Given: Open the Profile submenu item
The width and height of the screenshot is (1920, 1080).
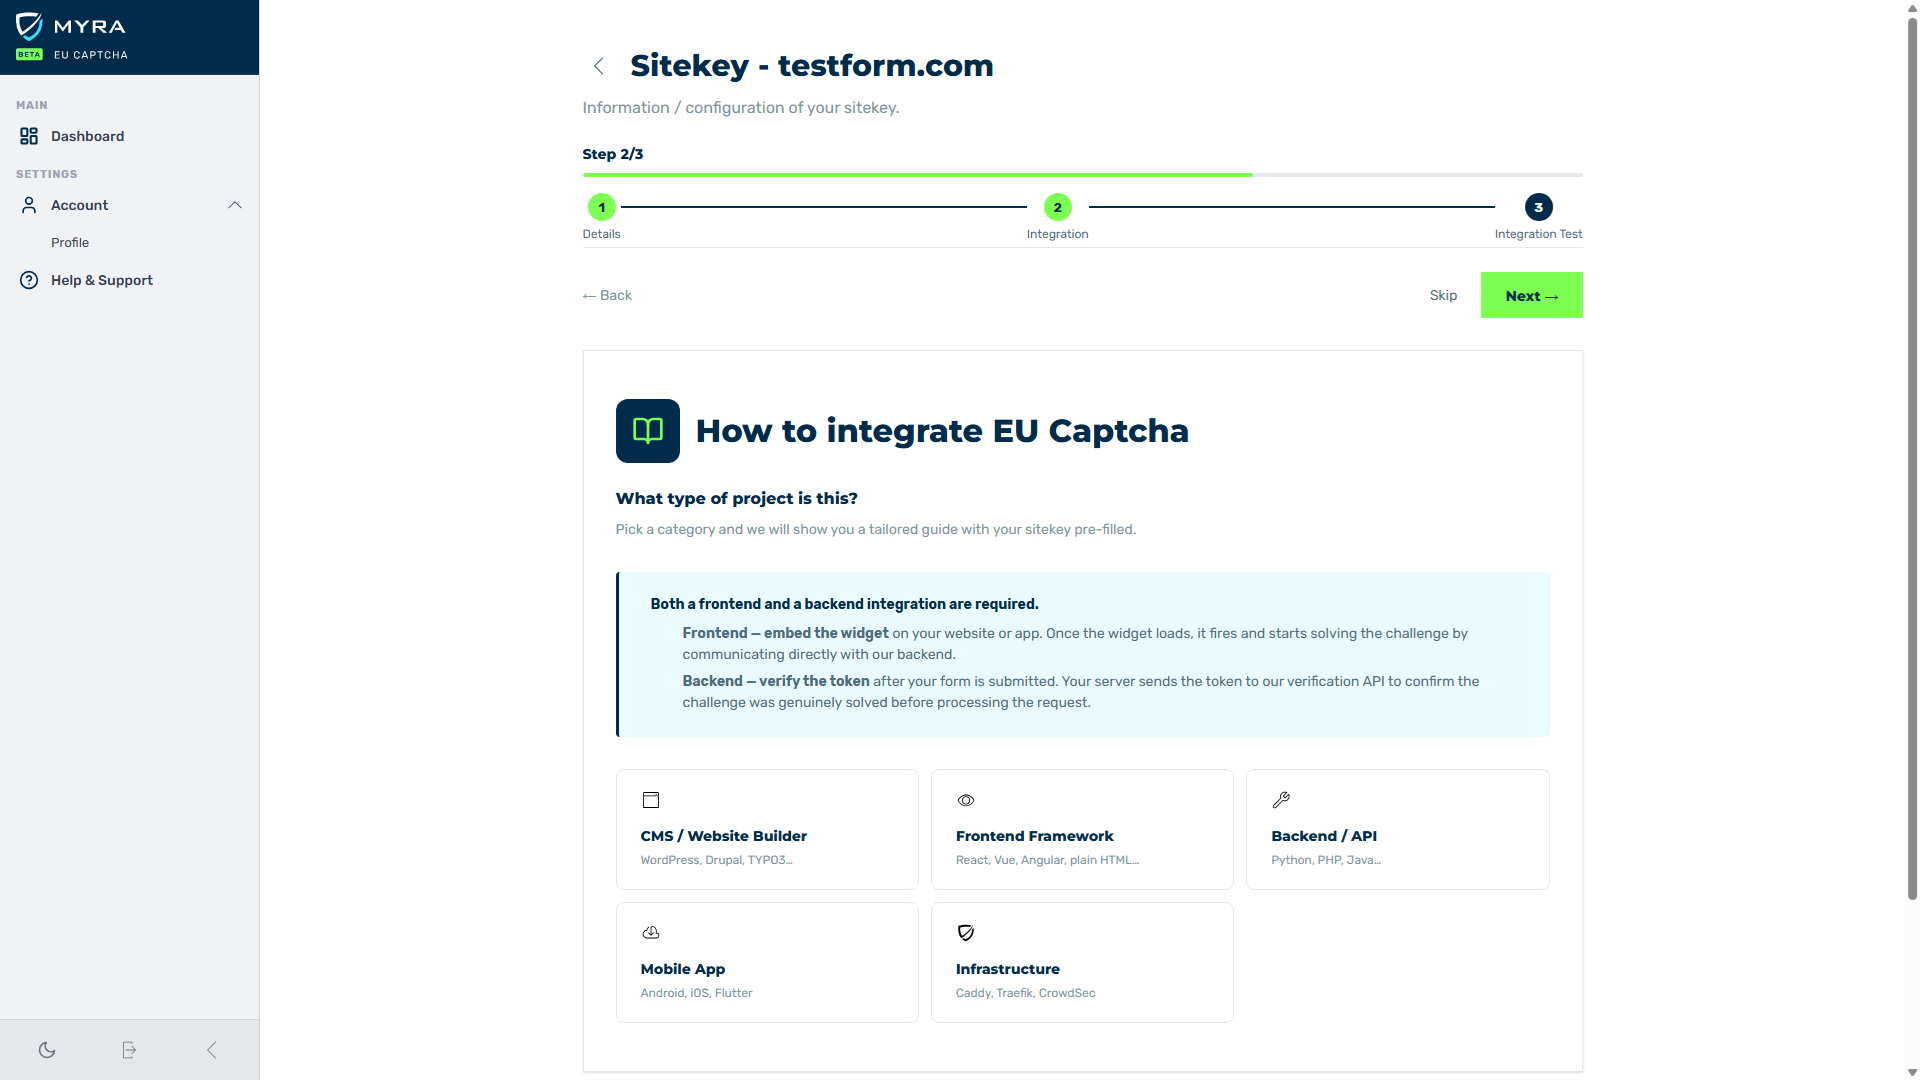Looking at the screenshot, I should point(70,242).
